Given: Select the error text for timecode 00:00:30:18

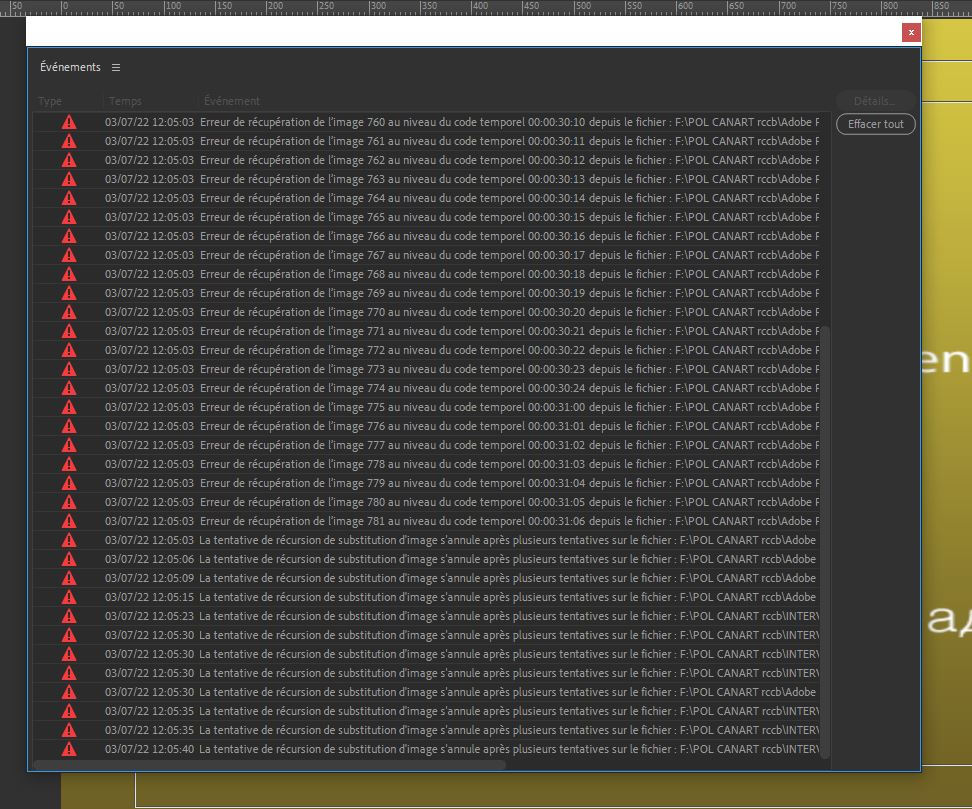Looking at the screenshot, I should click(x=510, y=274).
